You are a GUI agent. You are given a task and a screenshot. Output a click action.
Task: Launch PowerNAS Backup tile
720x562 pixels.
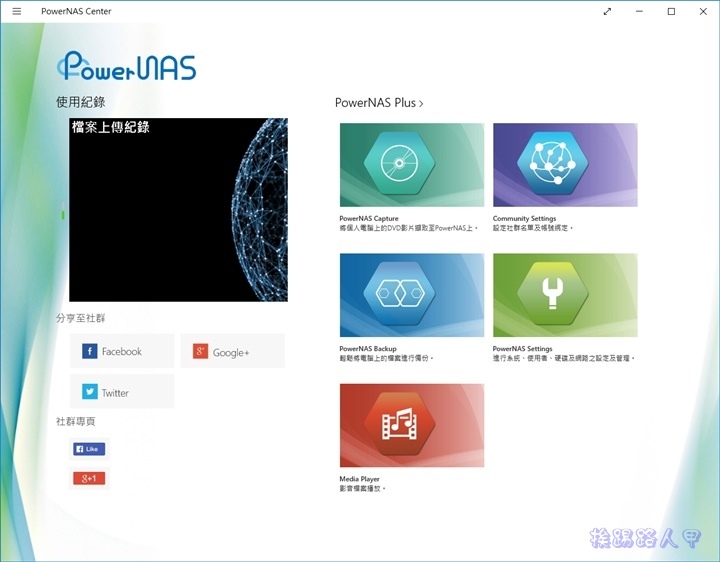click(x=412, y=295)
